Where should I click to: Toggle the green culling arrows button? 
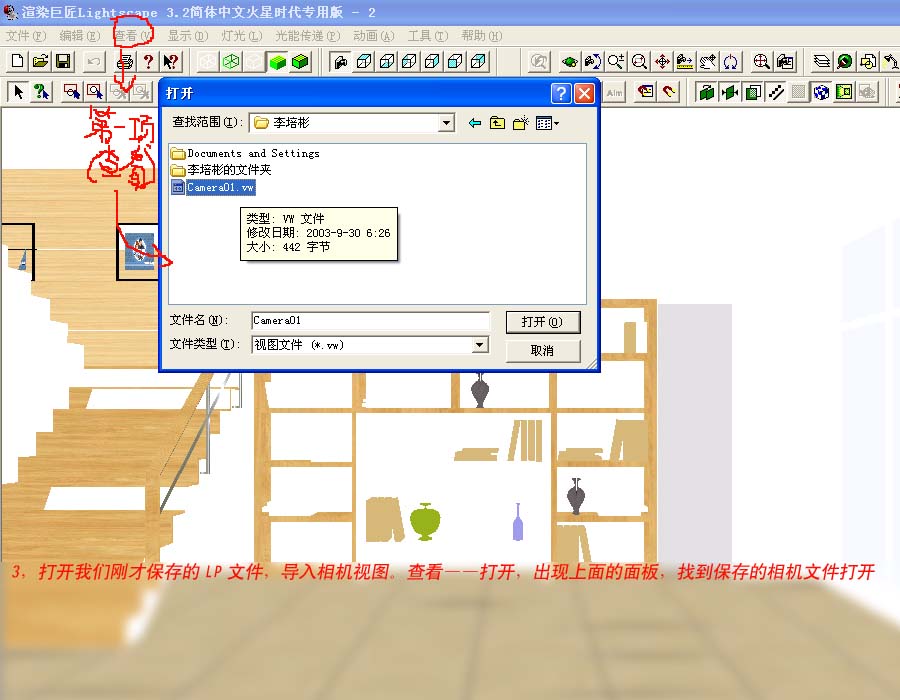(x=730, y=92)
